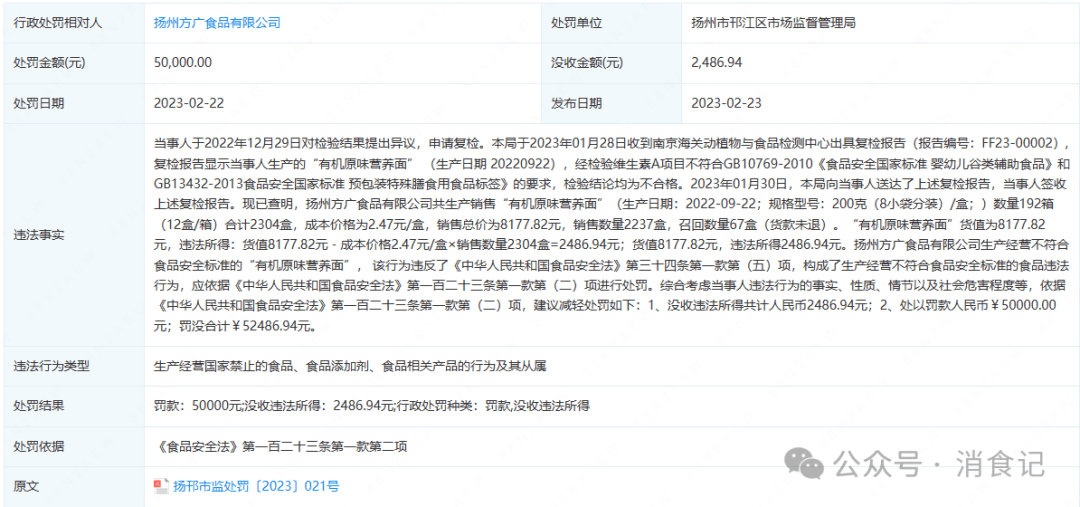This screenshot has height=507, width=1080.
Task: Open the 扬州方广食品有限公司 company link
Action: tap(217, 21)
